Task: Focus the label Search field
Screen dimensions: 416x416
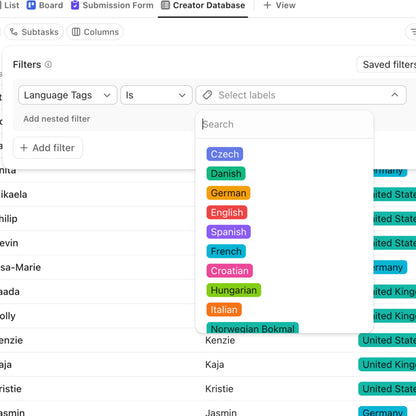Action: click(284, 124)
